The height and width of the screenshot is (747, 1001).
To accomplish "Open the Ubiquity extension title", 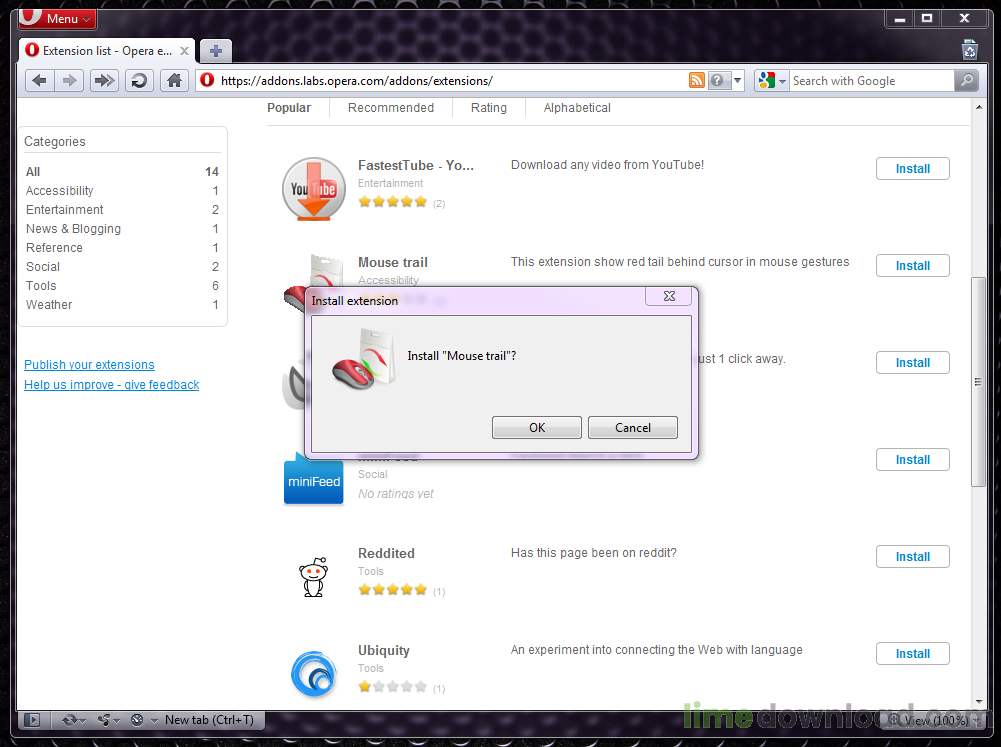I will [x=384, y=651].
